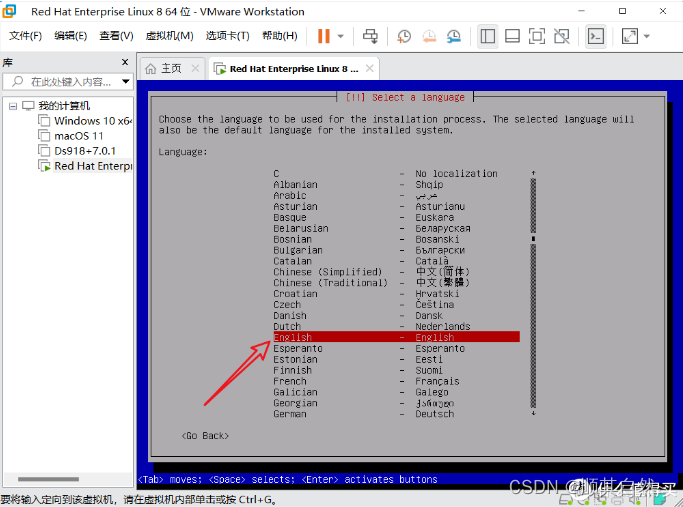Click the library horizontal scrollbar
The width and height of the screenshot is (683, 507).
click(x=48, y=479)
